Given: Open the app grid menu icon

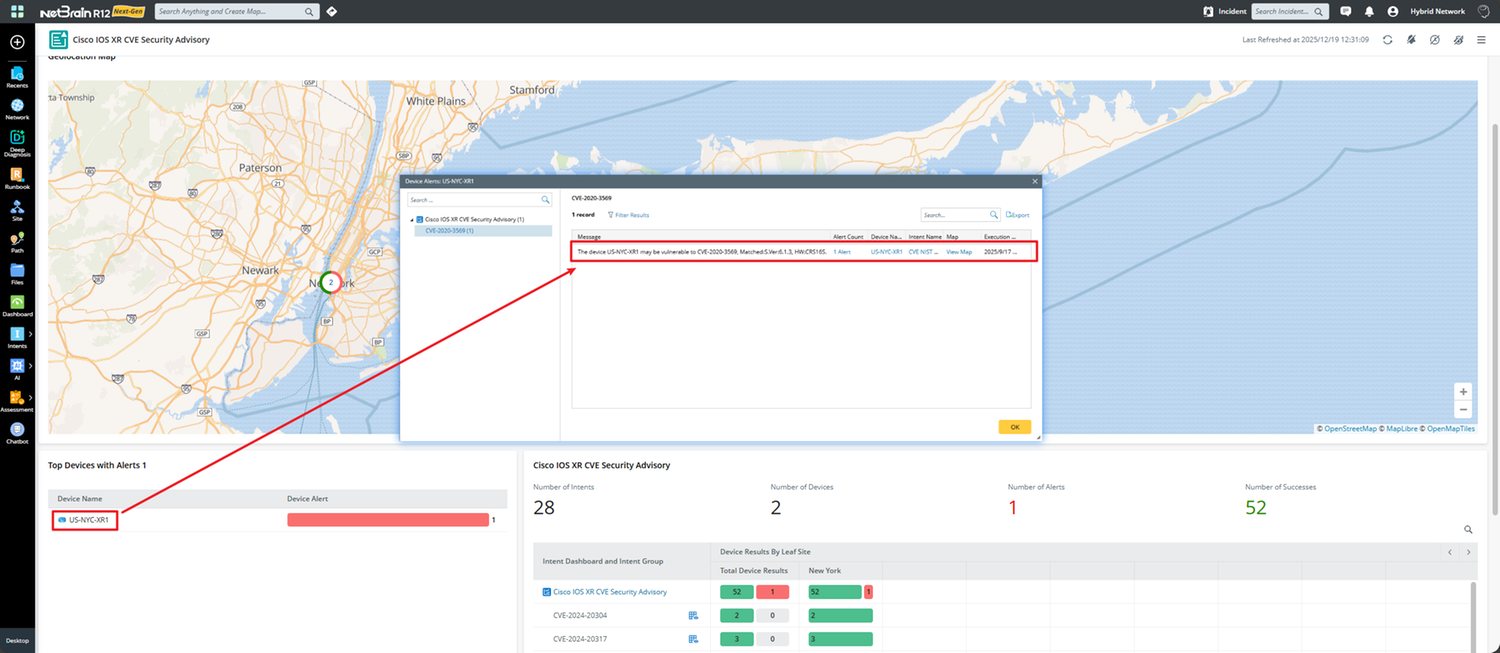Looking at the screenshot, I should click(x=17, y=11).
